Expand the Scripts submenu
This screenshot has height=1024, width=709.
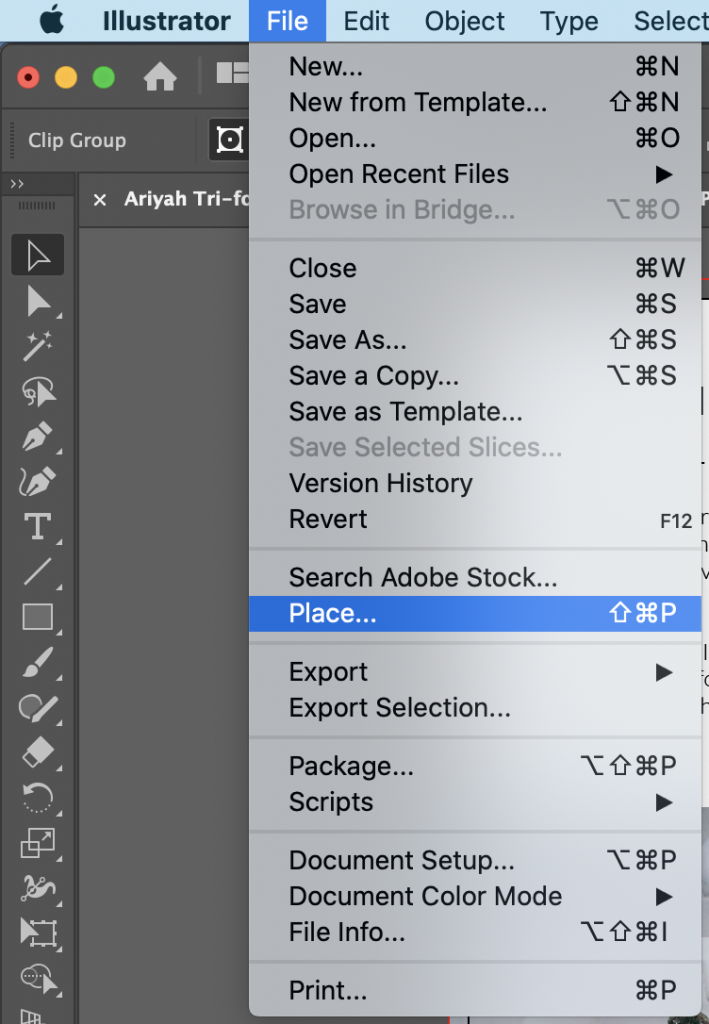pos(475,802)
